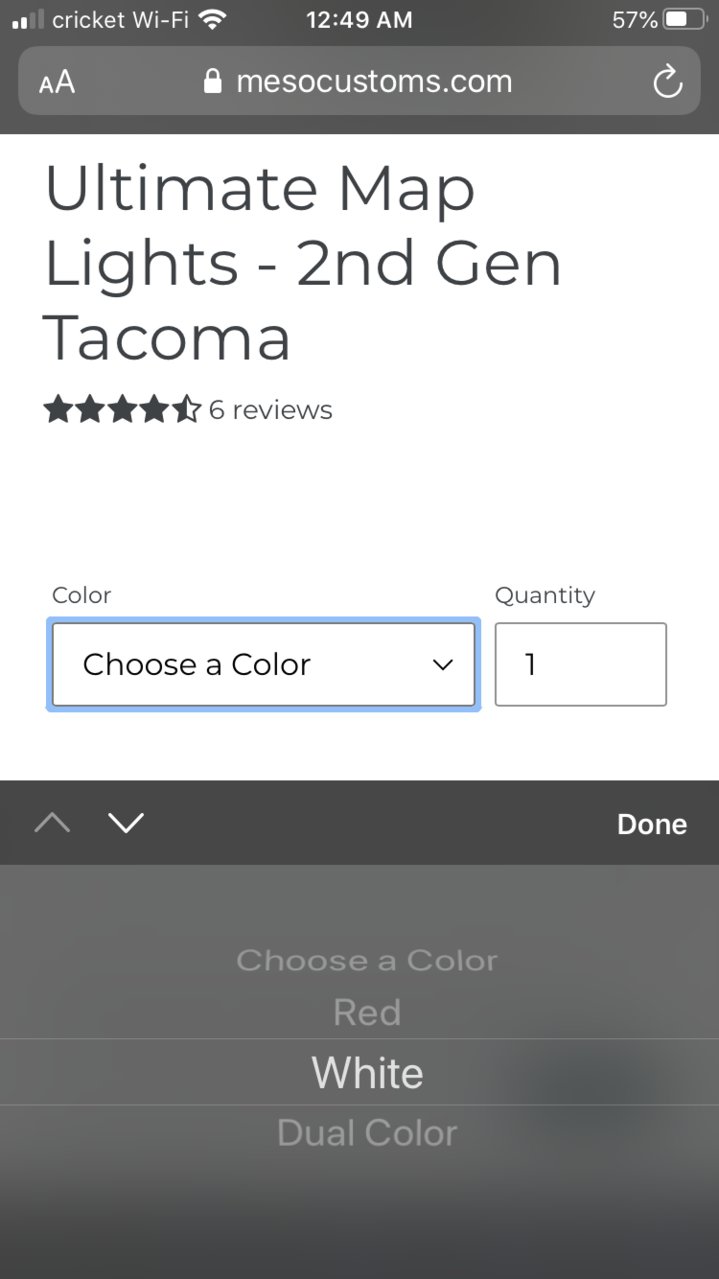Screen dimensions: 719x1279
Task: Select Red in the picker
Action: click(x=367, y=1013)
